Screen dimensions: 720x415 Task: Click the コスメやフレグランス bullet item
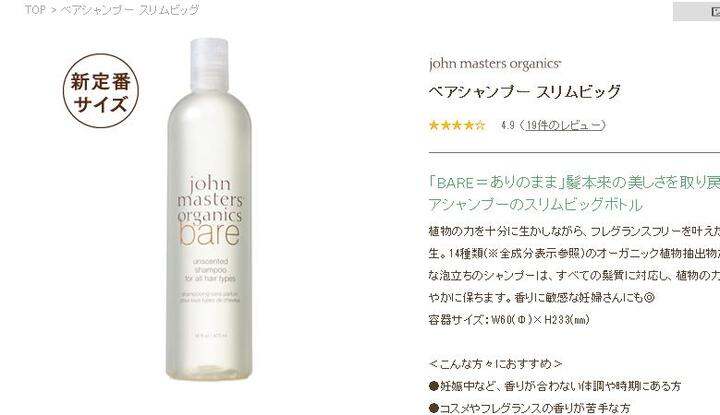529,408
